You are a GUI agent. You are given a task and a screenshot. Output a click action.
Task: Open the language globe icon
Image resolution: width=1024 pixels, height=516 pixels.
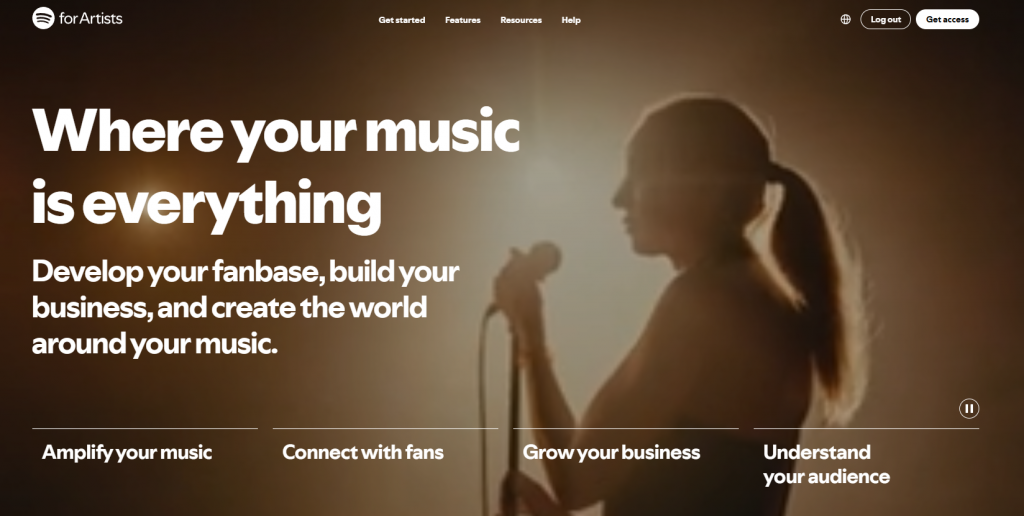pyautogui.click(x=845, y=20)
